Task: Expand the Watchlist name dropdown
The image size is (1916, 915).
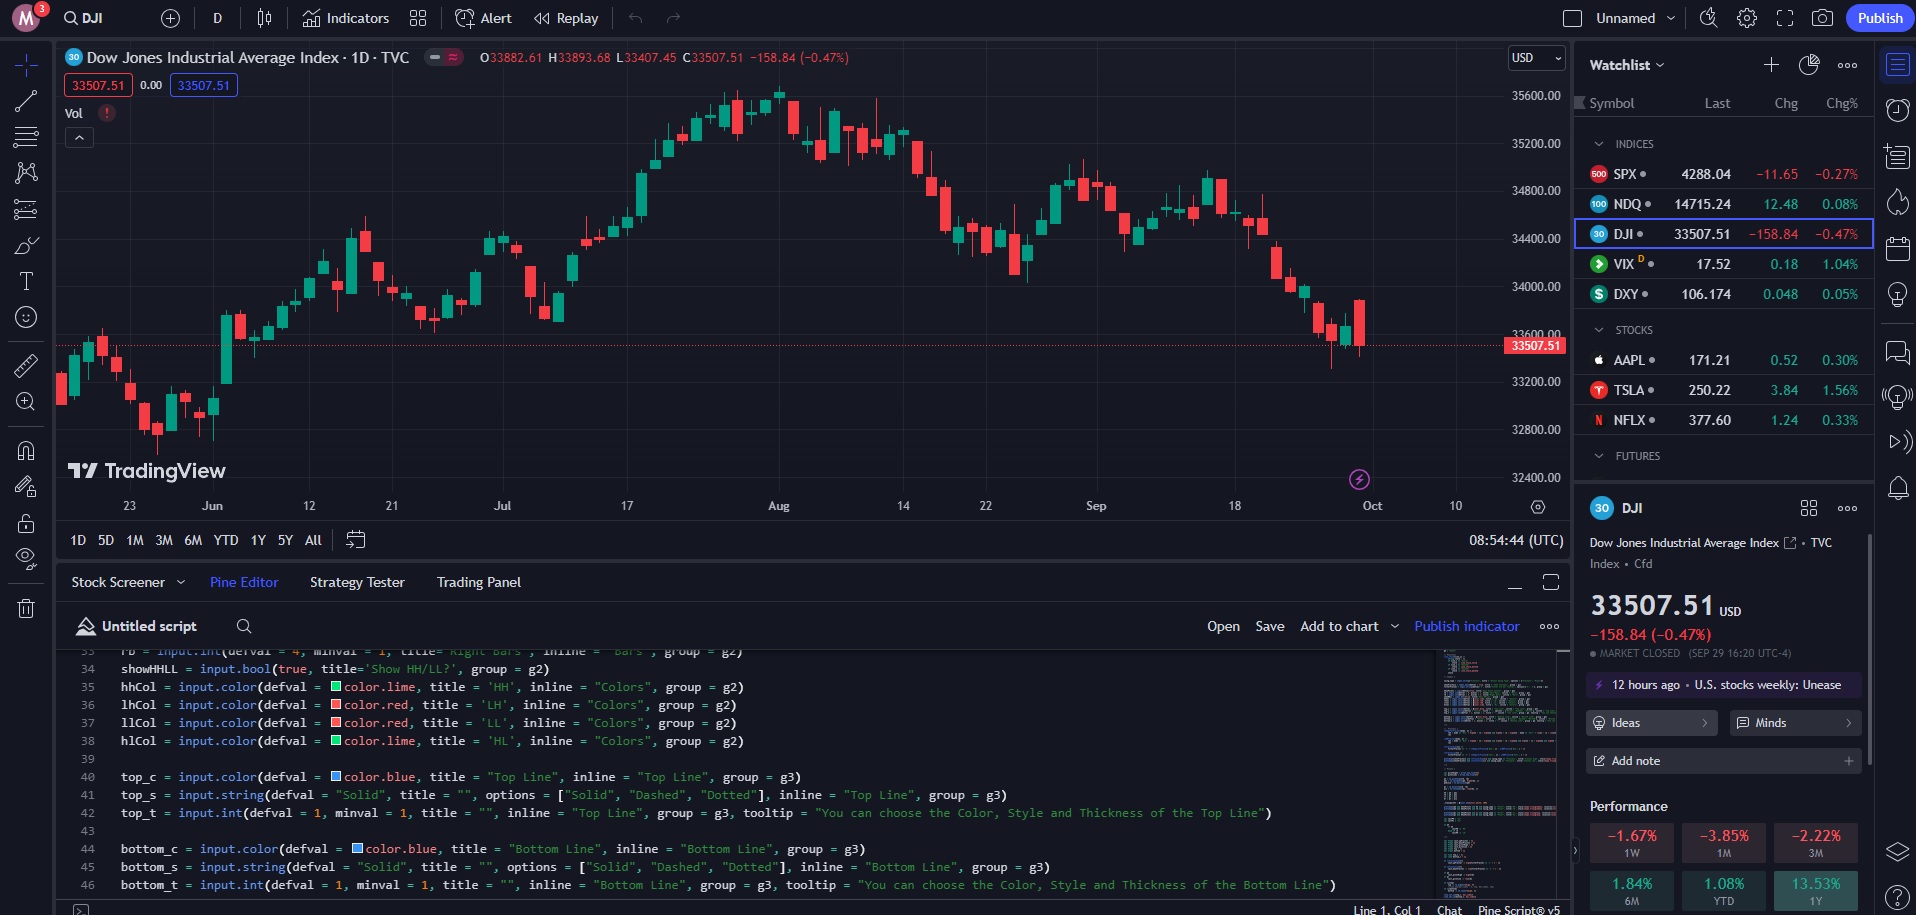Action: [x=1627, y=65]
